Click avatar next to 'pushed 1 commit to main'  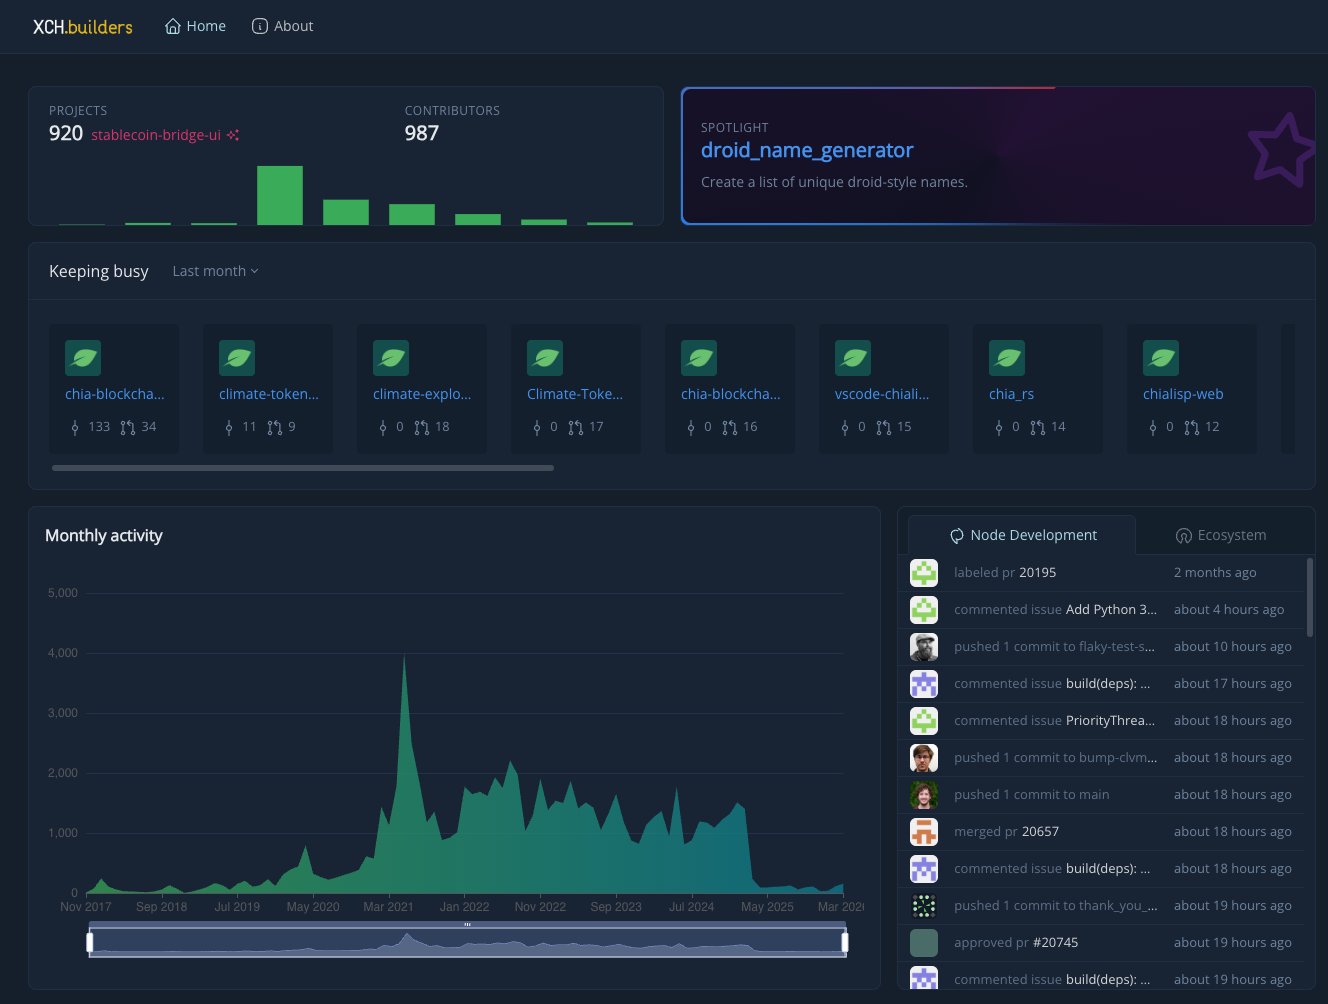924,795
